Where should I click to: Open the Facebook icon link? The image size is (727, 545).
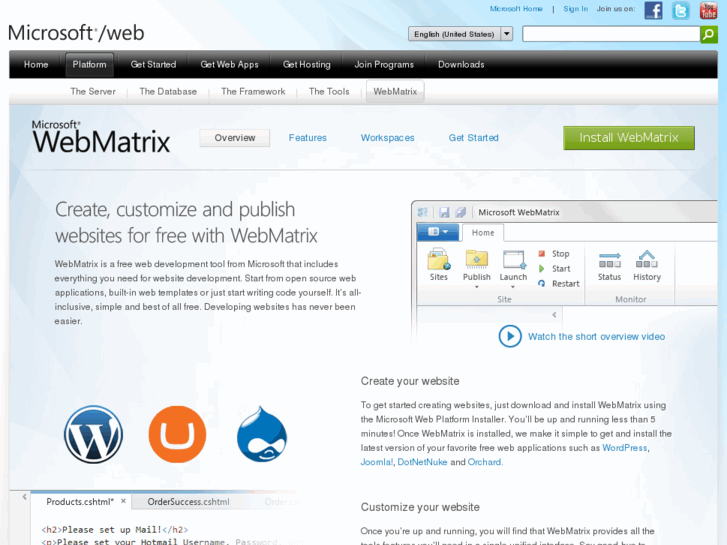coord(653,10)
